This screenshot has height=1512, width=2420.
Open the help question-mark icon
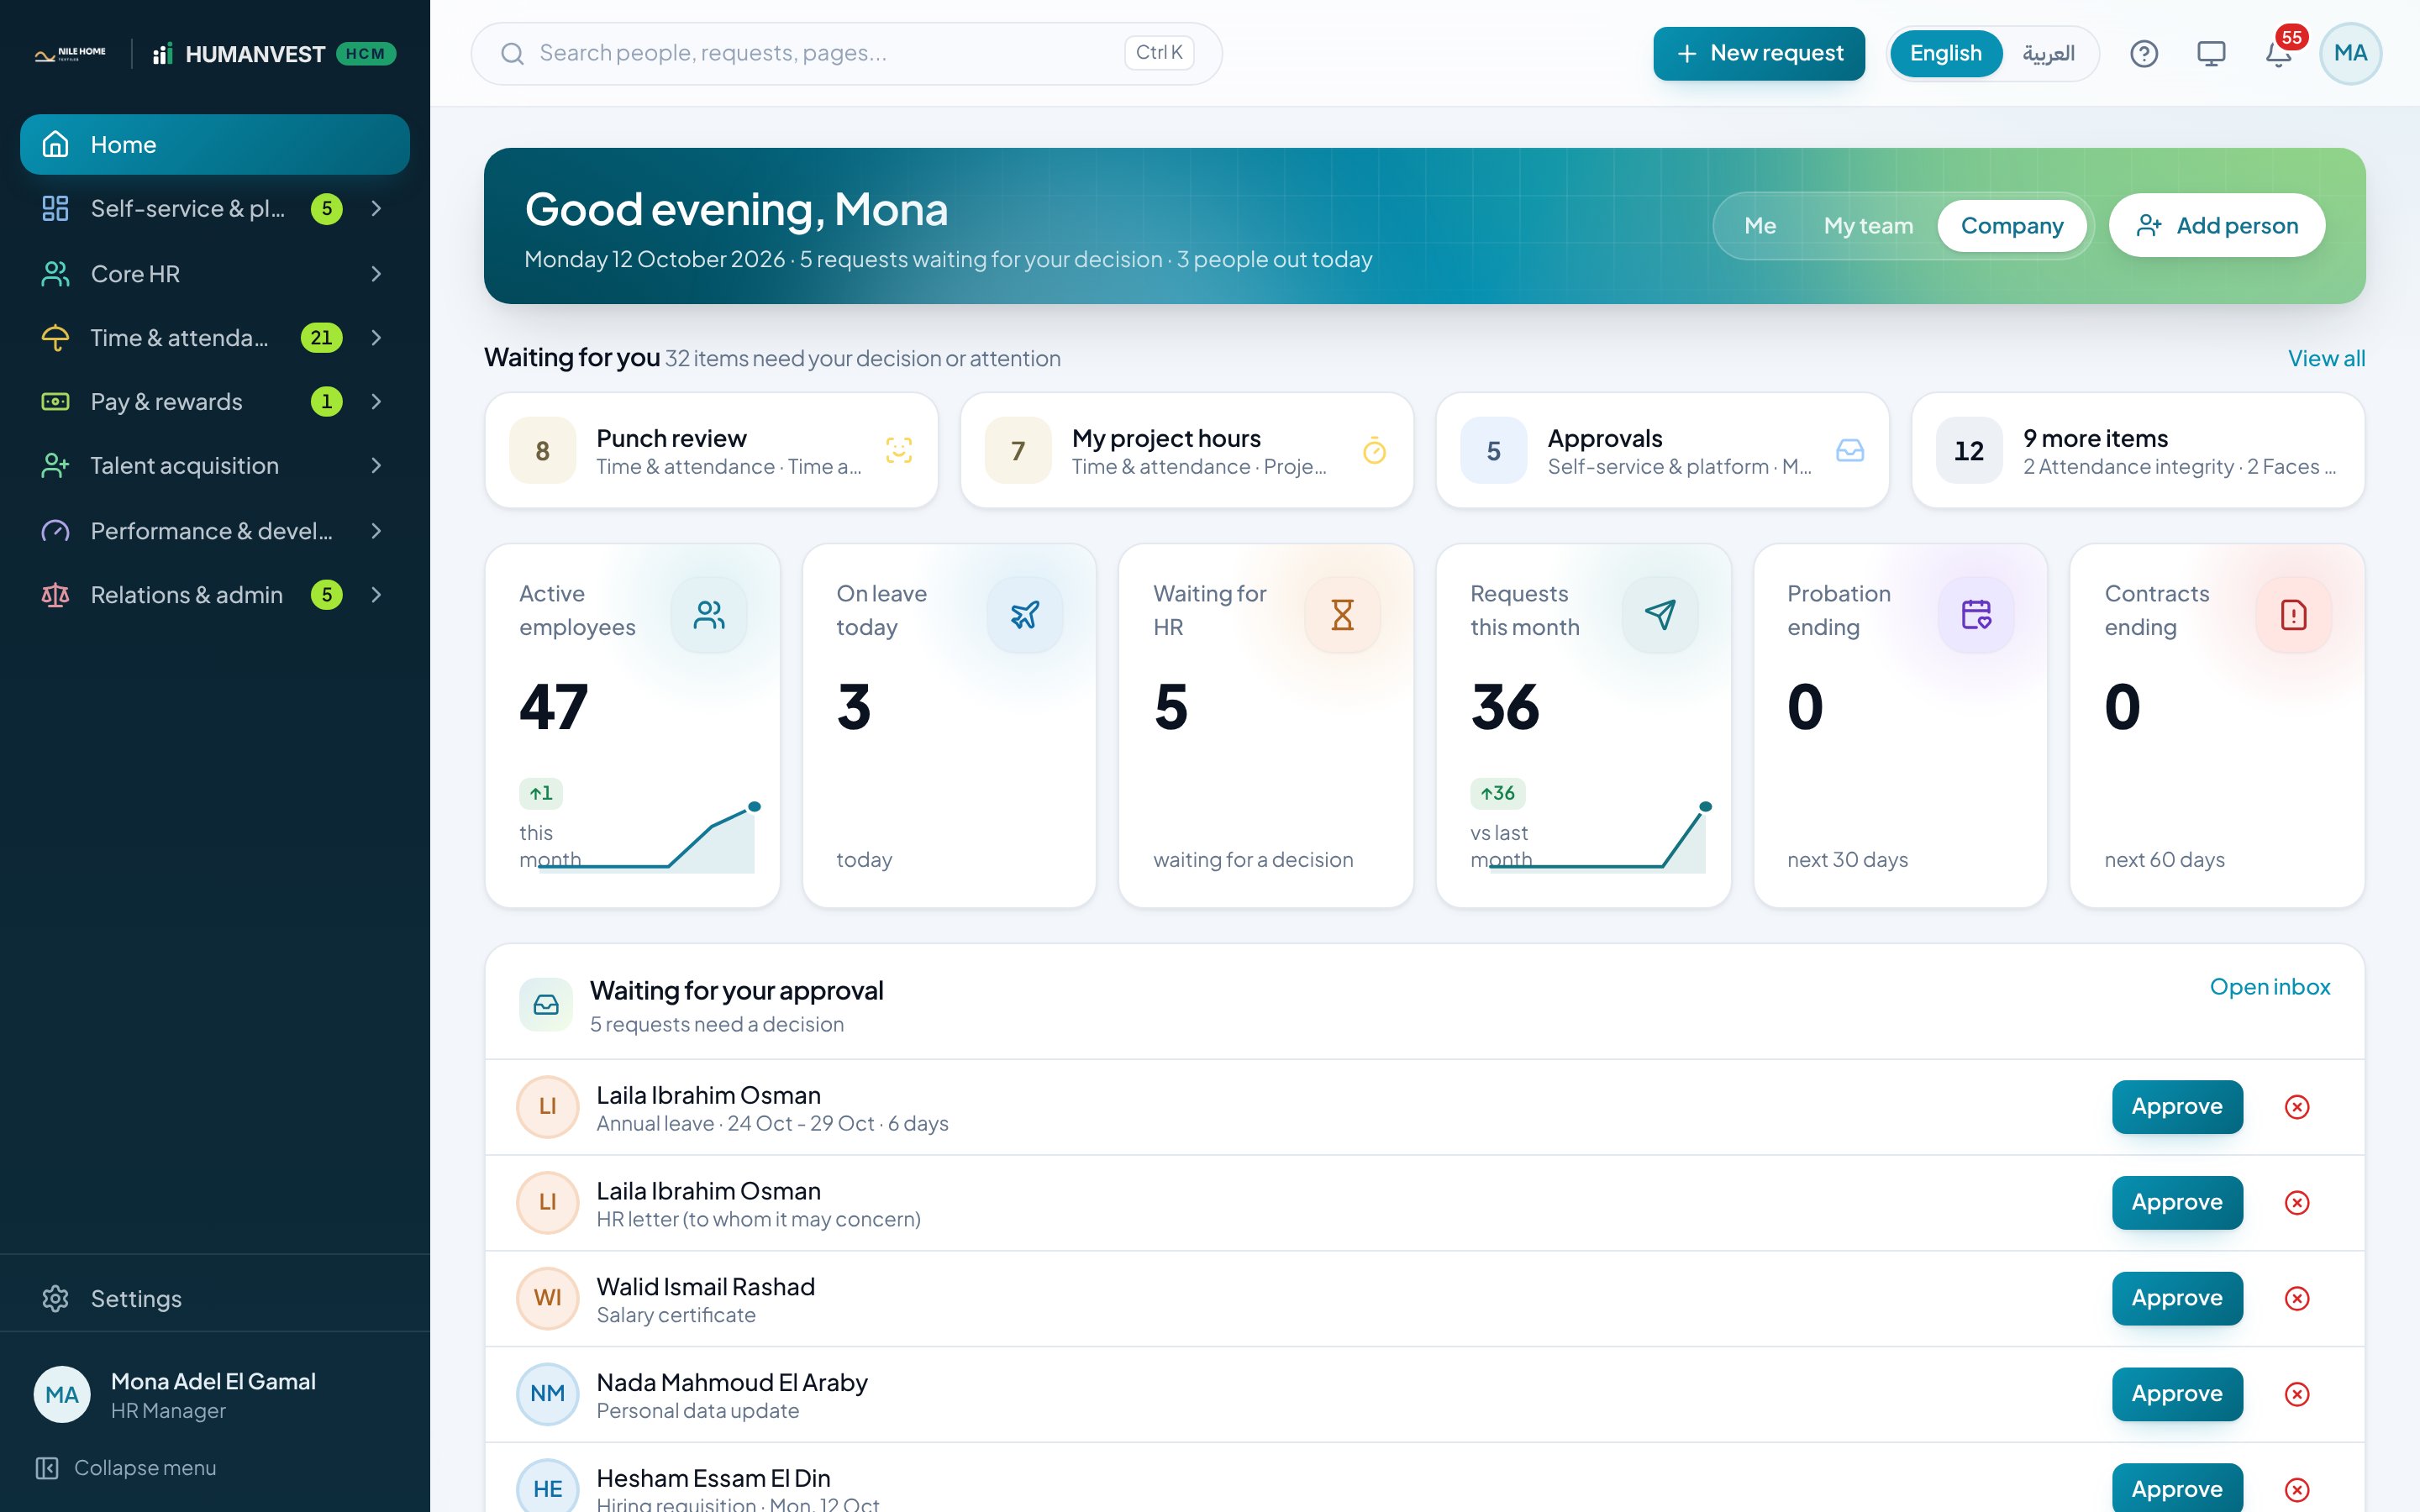click(2143, 54)
